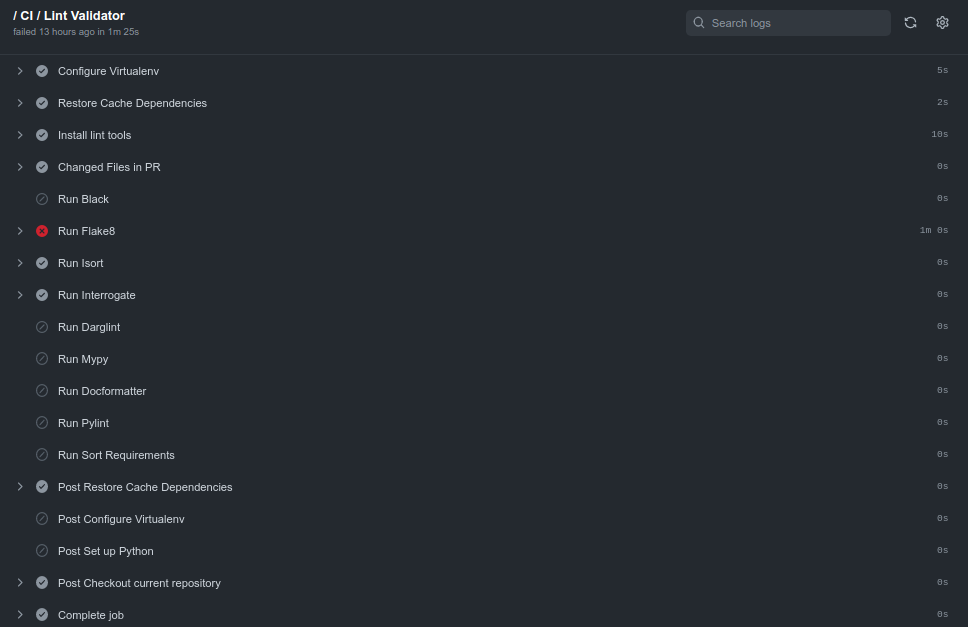Select Lint Validator in the breadcrumb

tap(85, 15)
